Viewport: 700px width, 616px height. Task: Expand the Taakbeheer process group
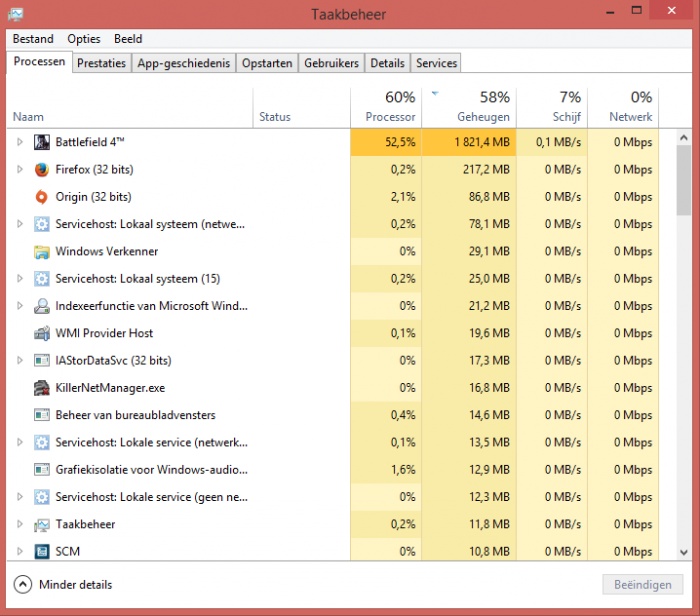[x=20, y=524]
